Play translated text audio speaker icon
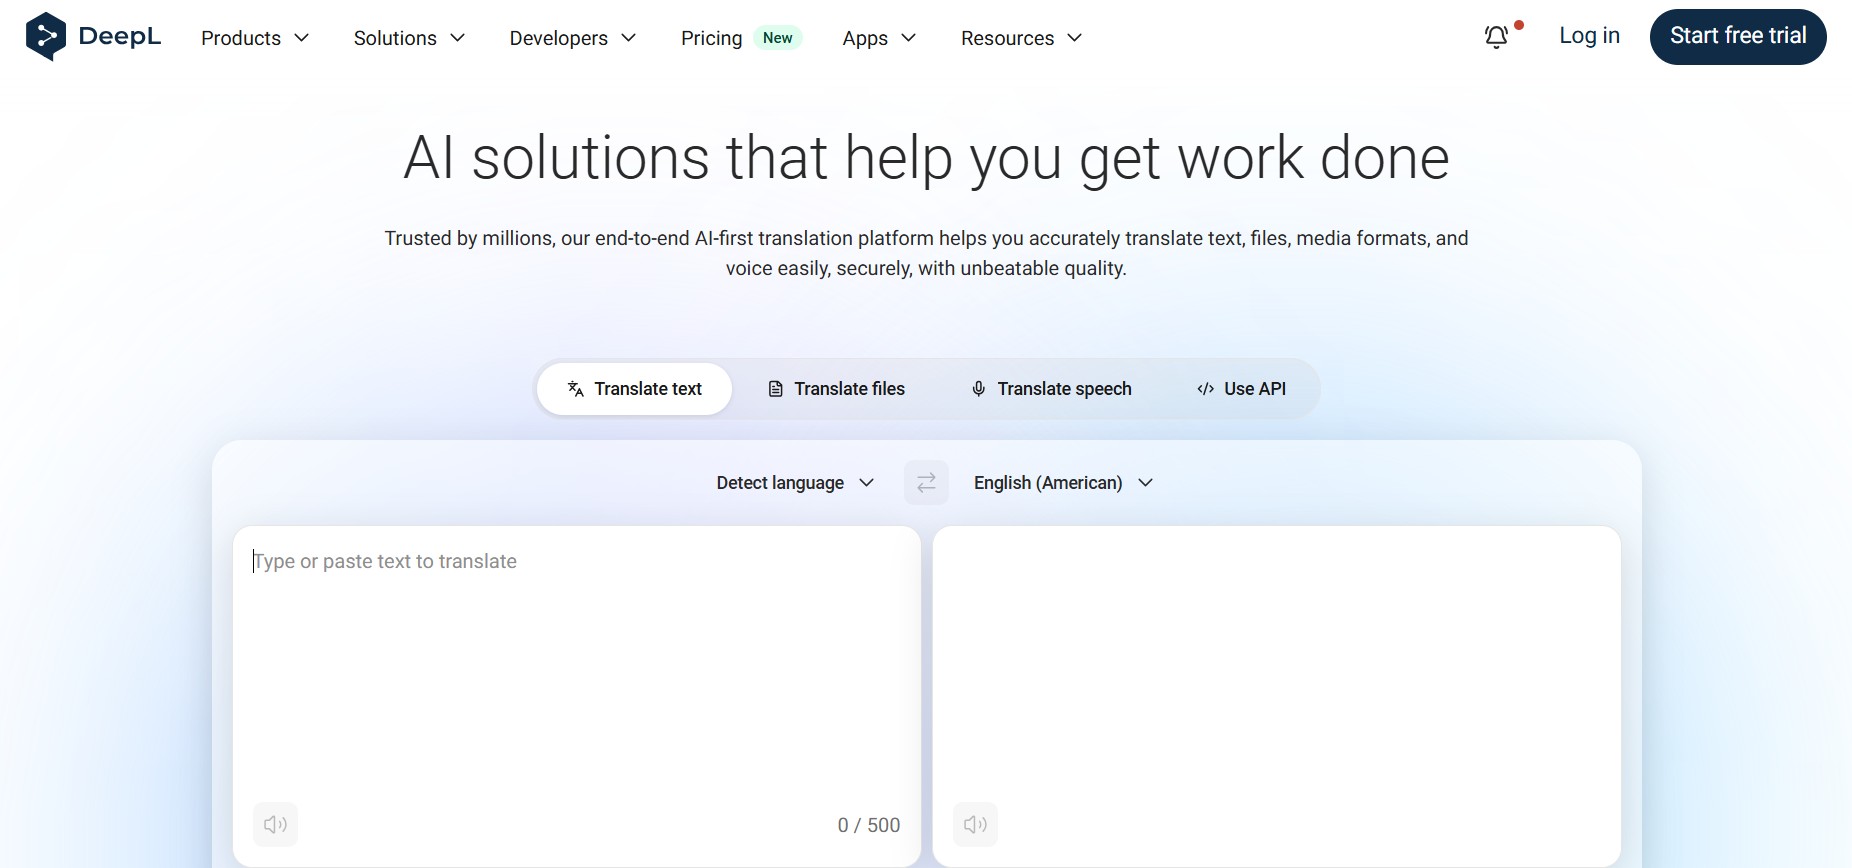Viewport: 1852px width, 868px height. point(976,824)
